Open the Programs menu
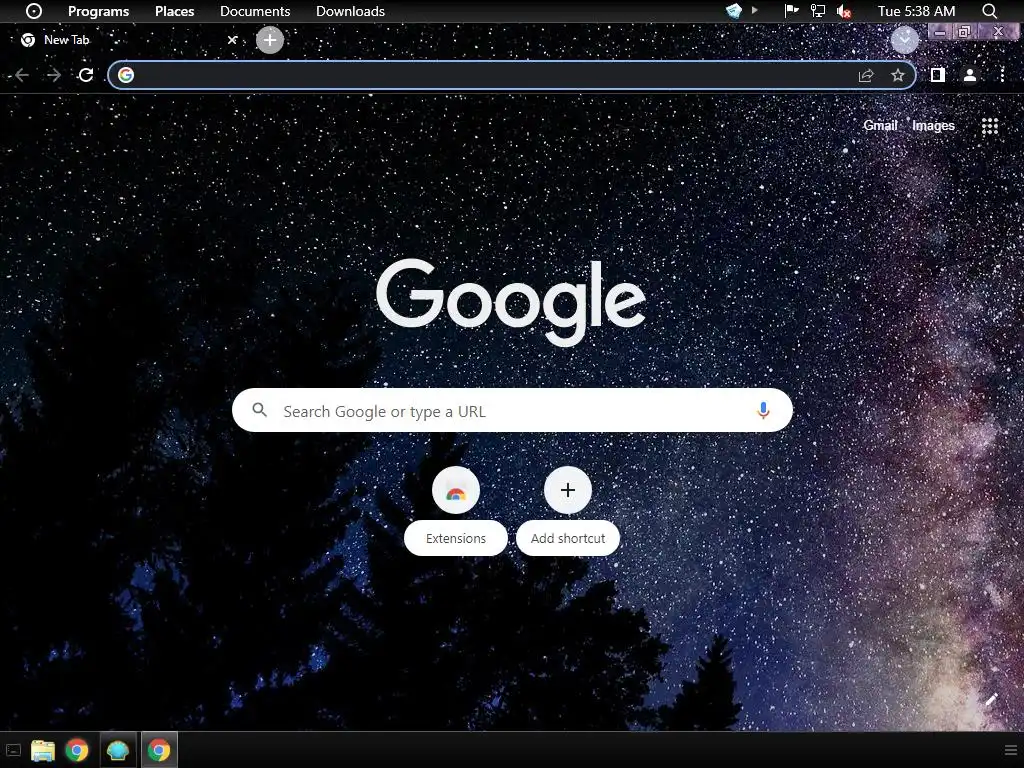This screenshot has height=768, width=1024. tap(99, 11)
